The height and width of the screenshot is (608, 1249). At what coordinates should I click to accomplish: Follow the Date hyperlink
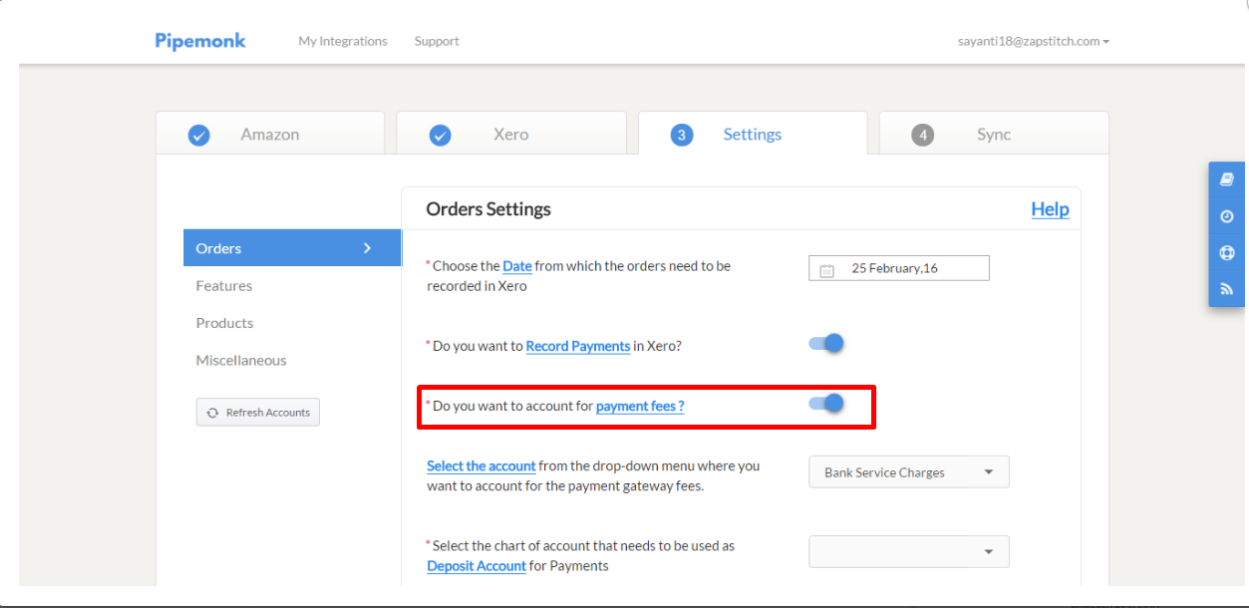click(x=517, y=266)
